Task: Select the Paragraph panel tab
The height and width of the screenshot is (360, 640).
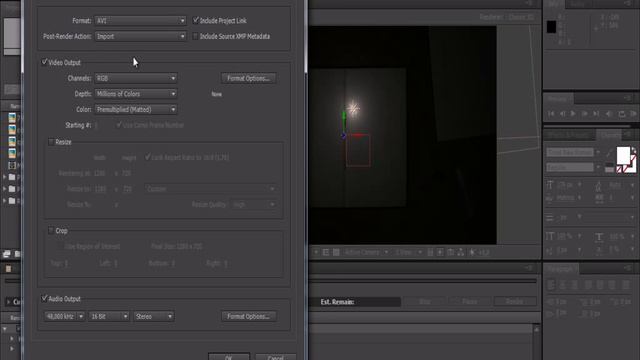Action: coord(561,269)
